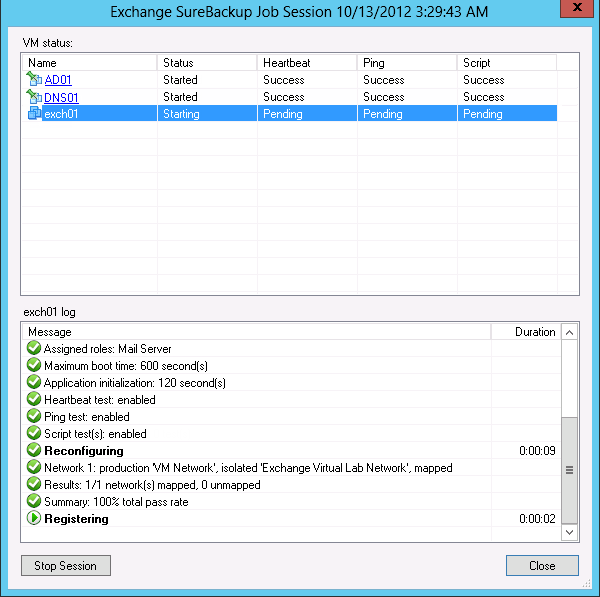The image size is (600, 597).
Task: Click the Results networks mapped status icon
Action: pos(34,484)
